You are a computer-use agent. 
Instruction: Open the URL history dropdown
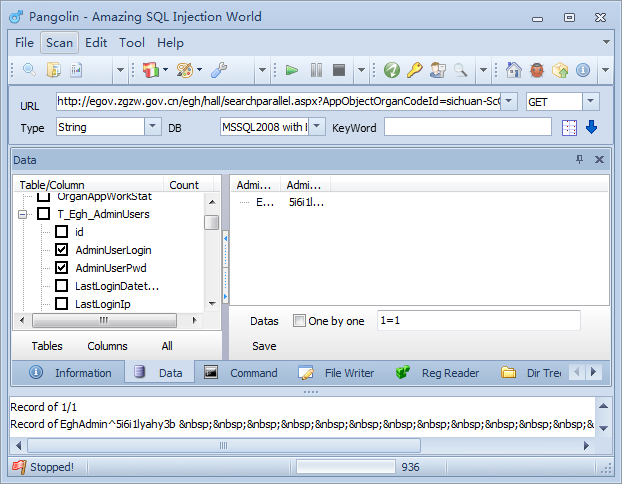pyautogui.click(x=509, y=101)
